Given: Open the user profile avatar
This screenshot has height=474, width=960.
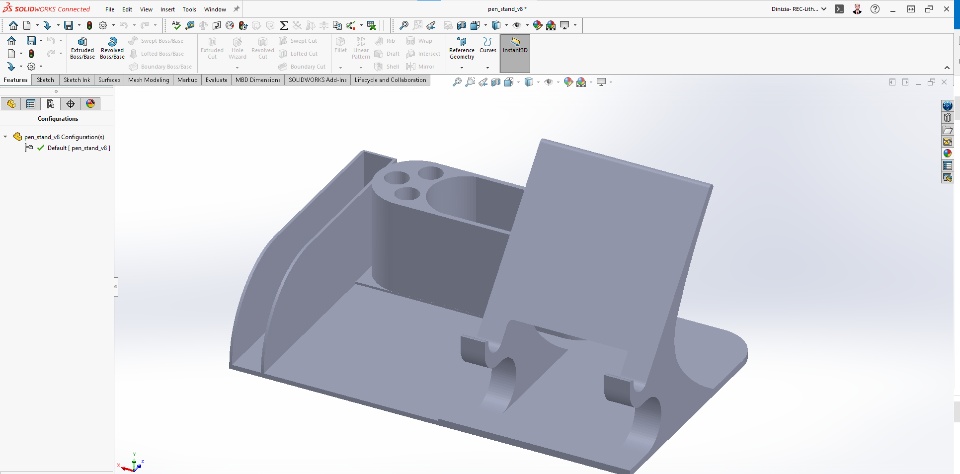Looking at the screenshot, I should point(858,9).
